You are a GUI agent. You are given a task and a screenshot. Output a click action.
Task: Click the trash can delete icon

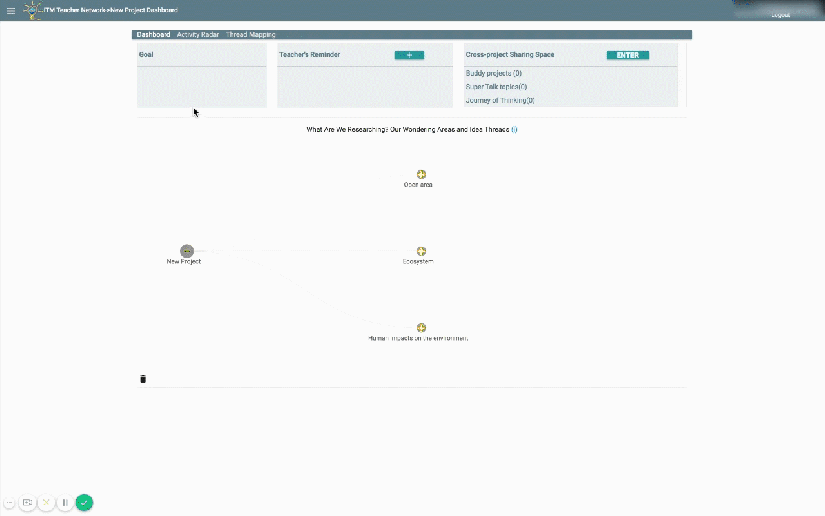coord(143,379)
